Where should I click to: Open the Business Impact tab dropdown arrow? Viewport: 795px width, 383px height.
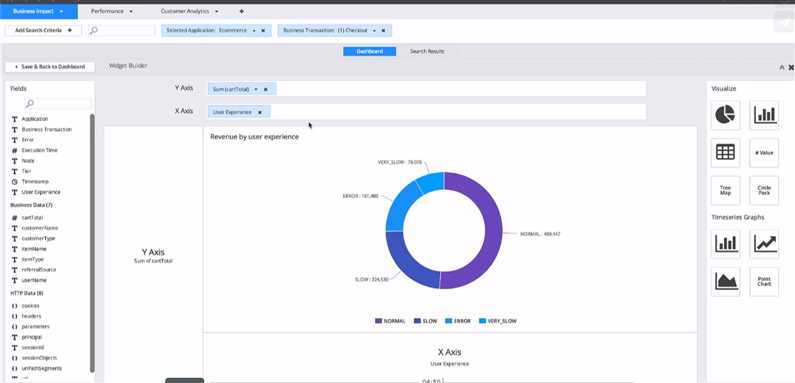point(61,11)
